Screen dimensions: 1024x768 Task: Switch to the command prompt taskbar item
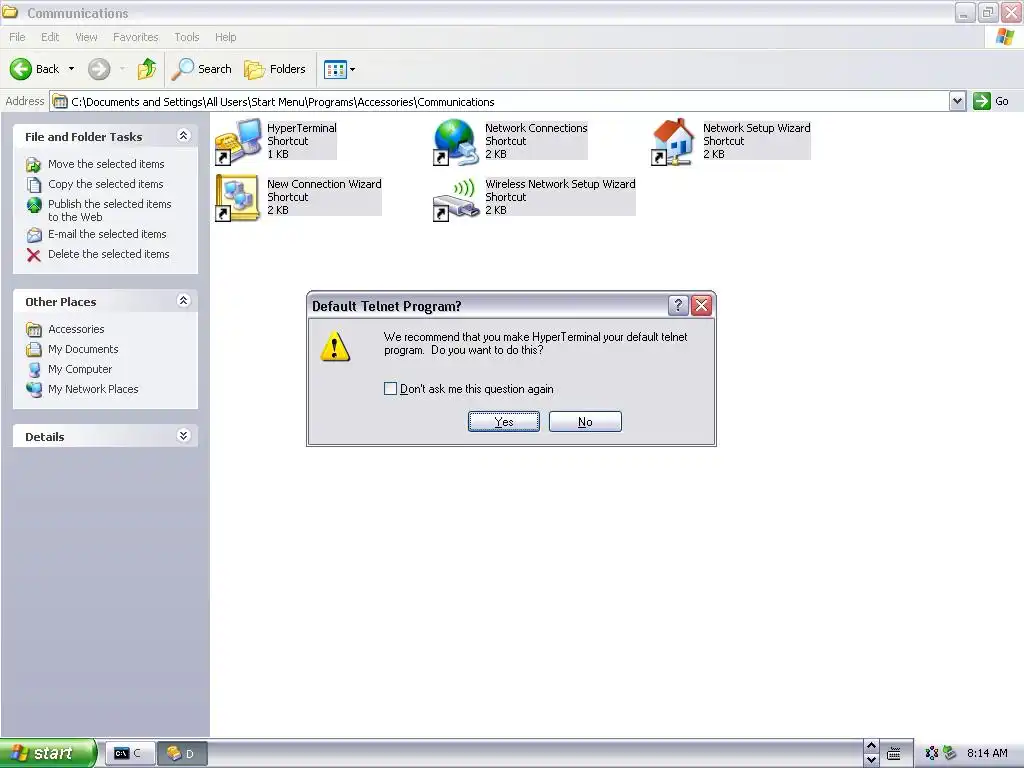129,753
